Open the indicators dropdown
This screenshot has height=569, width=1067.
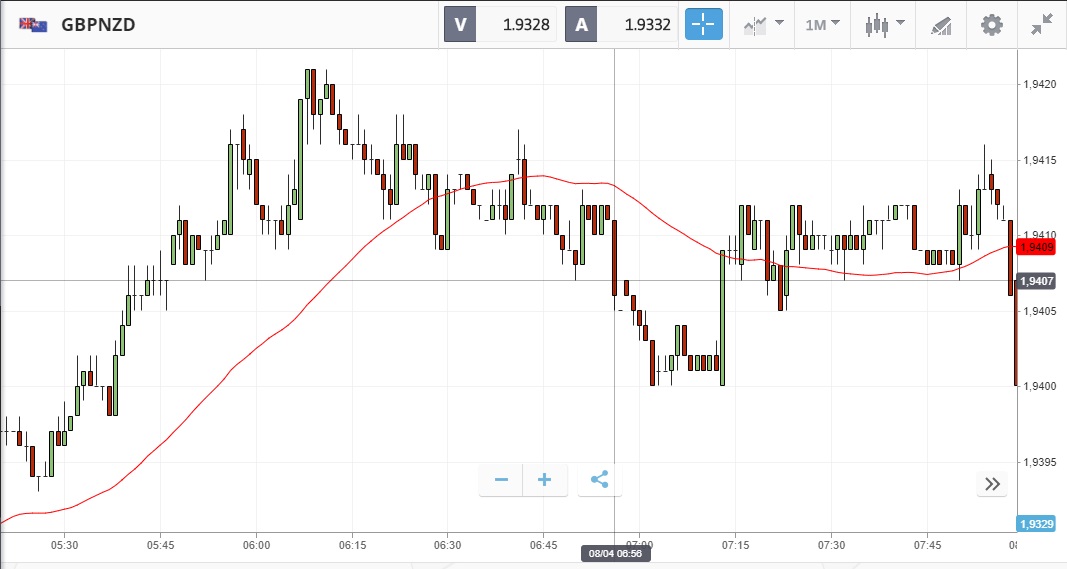point(763,24)
